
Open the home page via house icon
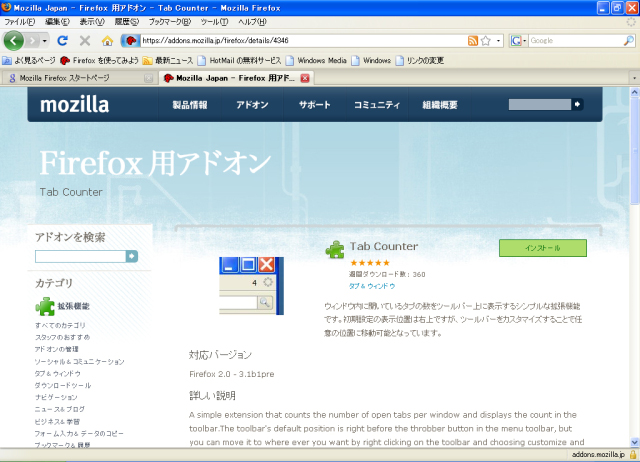coord(107,40)
